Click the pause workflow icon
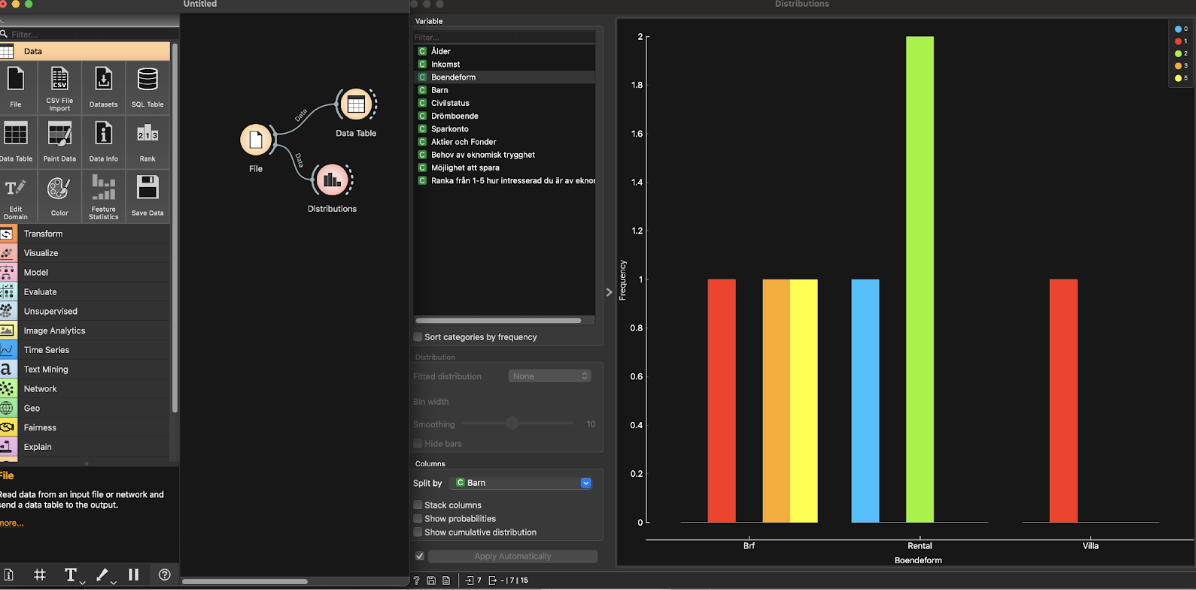1196x590 pixels. click(x=133, y=575)
